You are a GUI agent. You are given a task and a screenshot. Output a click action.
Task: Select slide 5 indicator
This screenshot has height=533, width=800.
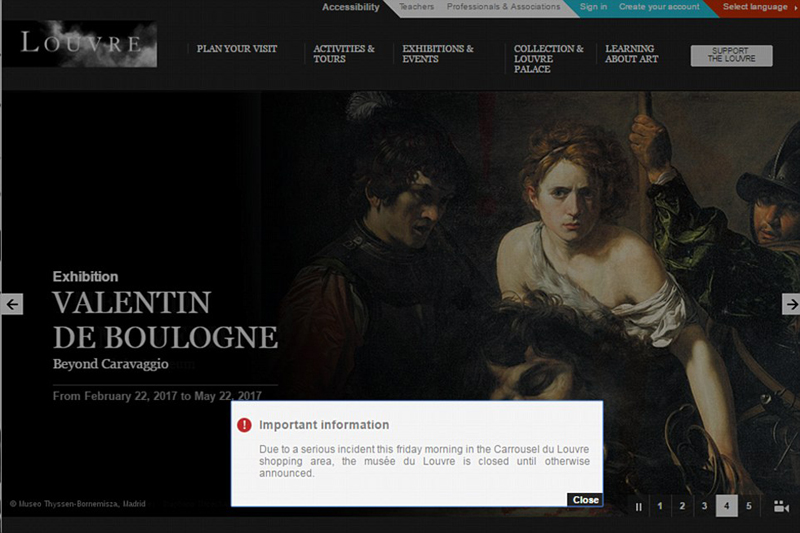pos(748,506)
